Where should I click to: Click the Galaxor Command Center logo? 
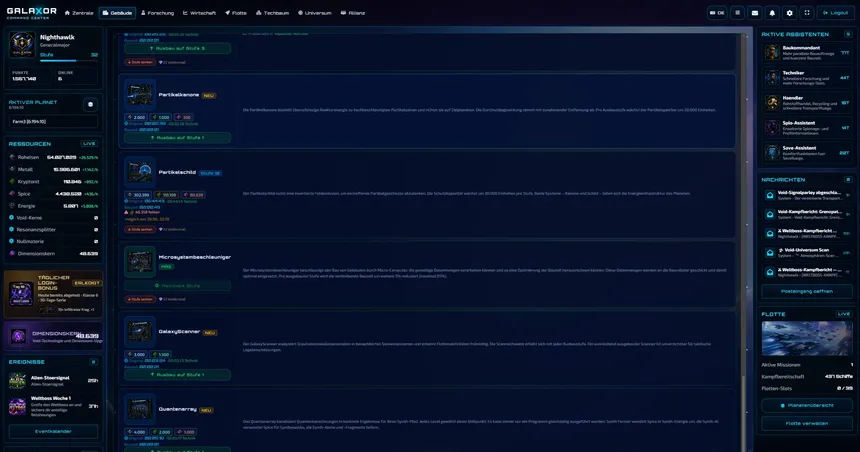pos(31,13)
